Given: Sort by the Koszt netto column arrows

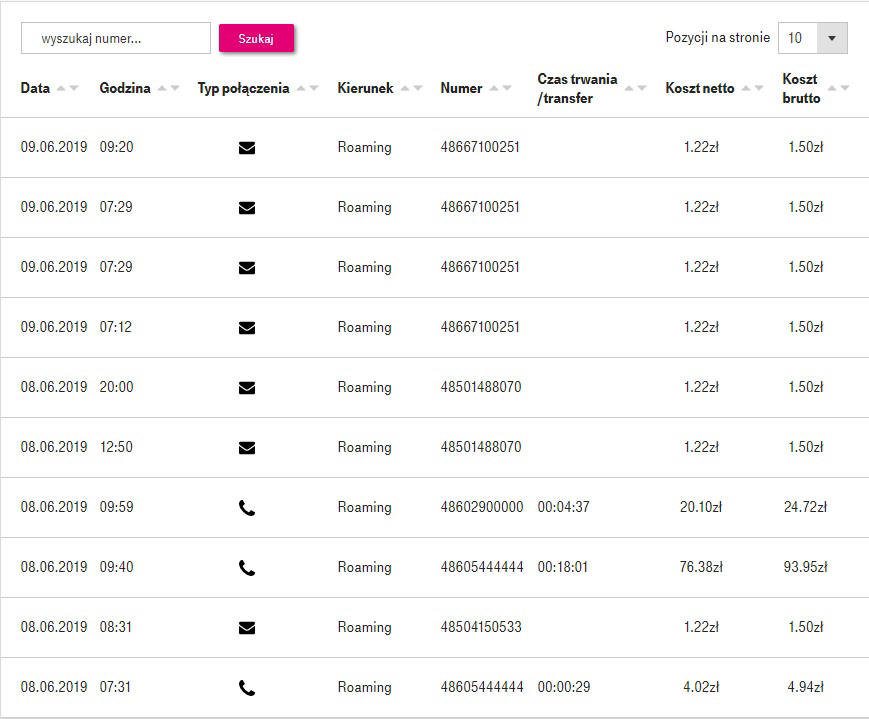Looking at the screenshot, I should 753,88.
